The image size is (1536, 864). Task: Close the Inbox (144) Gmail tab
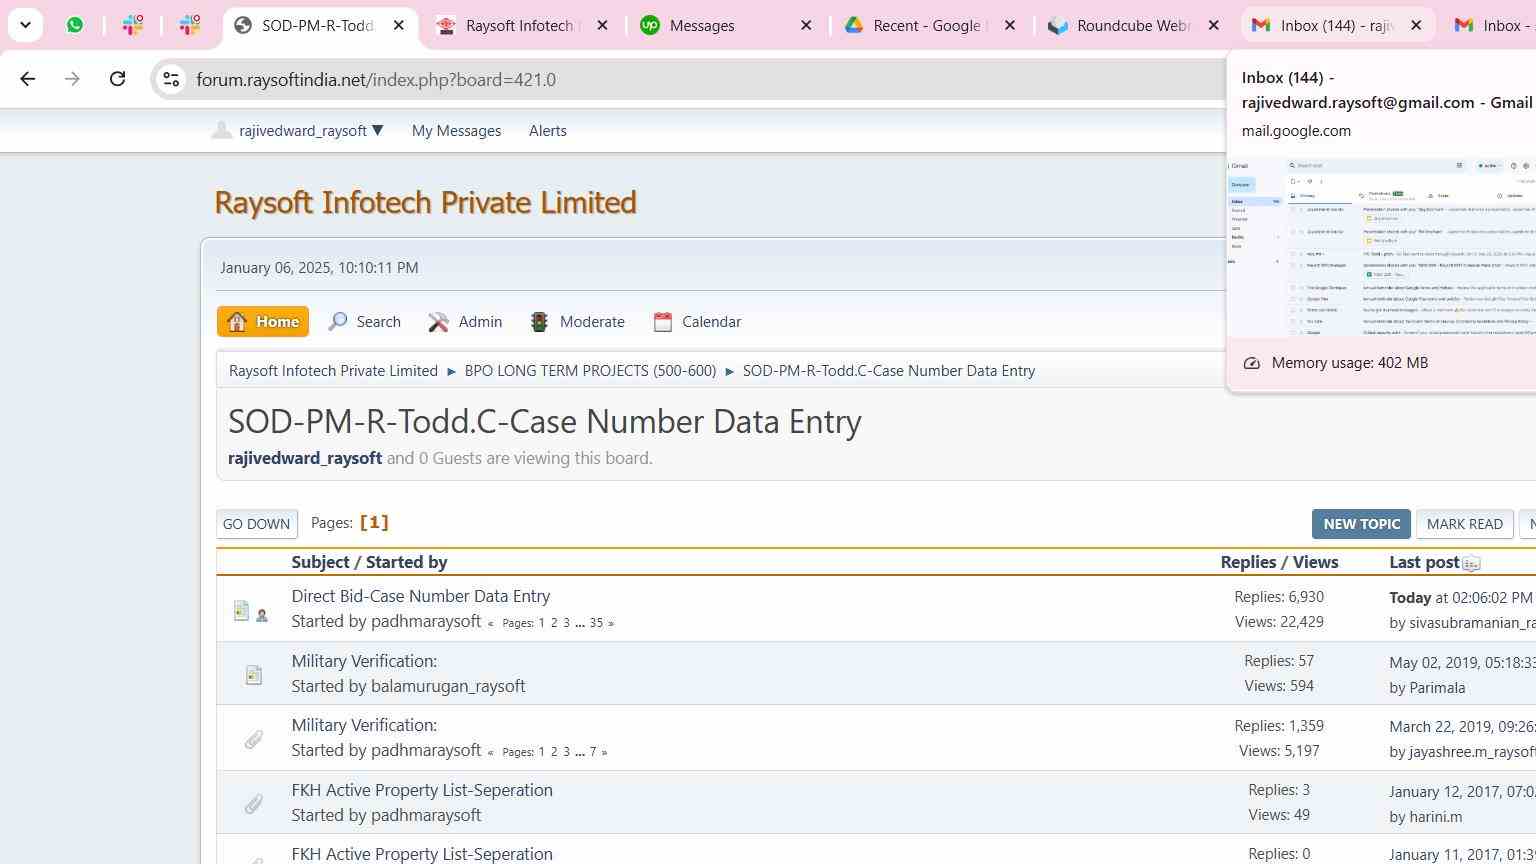tap(1416, 25)
